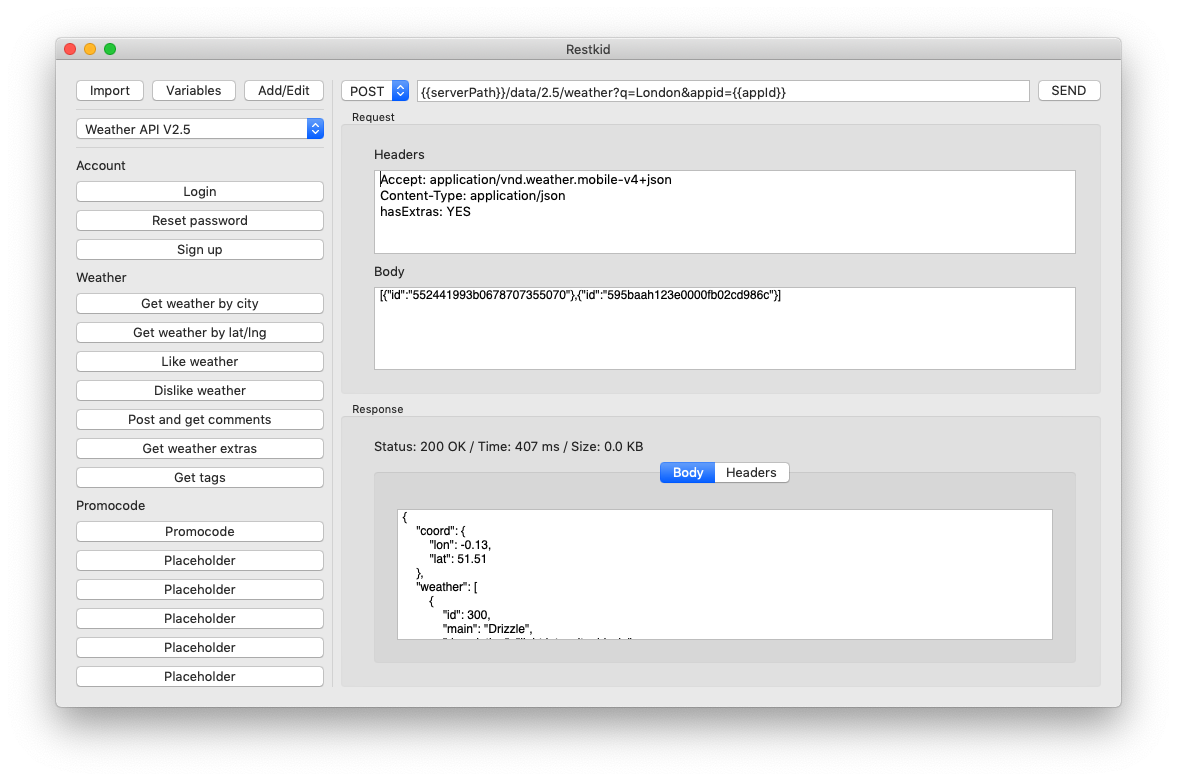
Task: Click the Add/Edit button
Action: (x=284, y=91)
